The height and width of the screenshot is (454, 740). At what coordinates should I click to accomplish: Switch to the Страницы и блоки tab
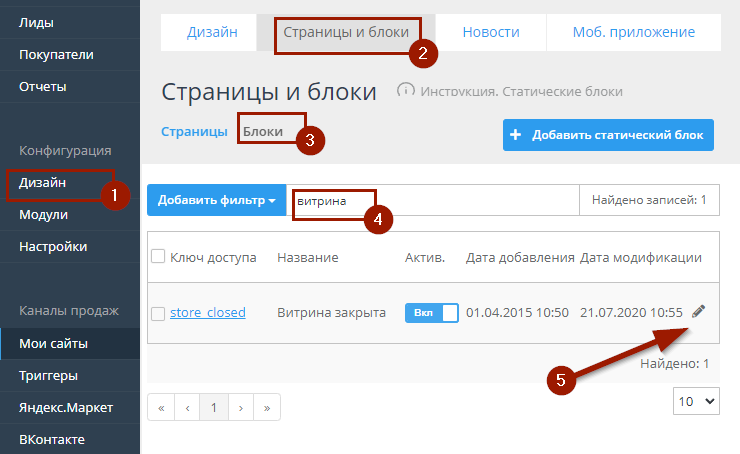[346, 33]
